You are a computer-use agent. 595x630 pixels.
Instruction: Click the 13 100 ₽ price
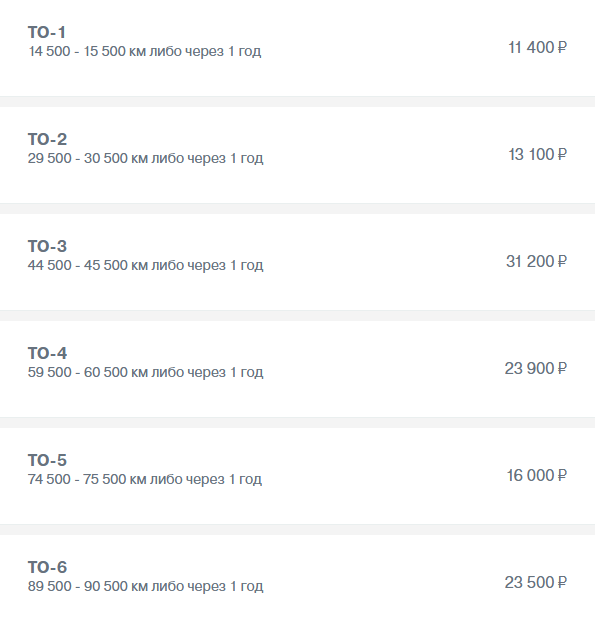pyautogui.click(x=538, y=154)
